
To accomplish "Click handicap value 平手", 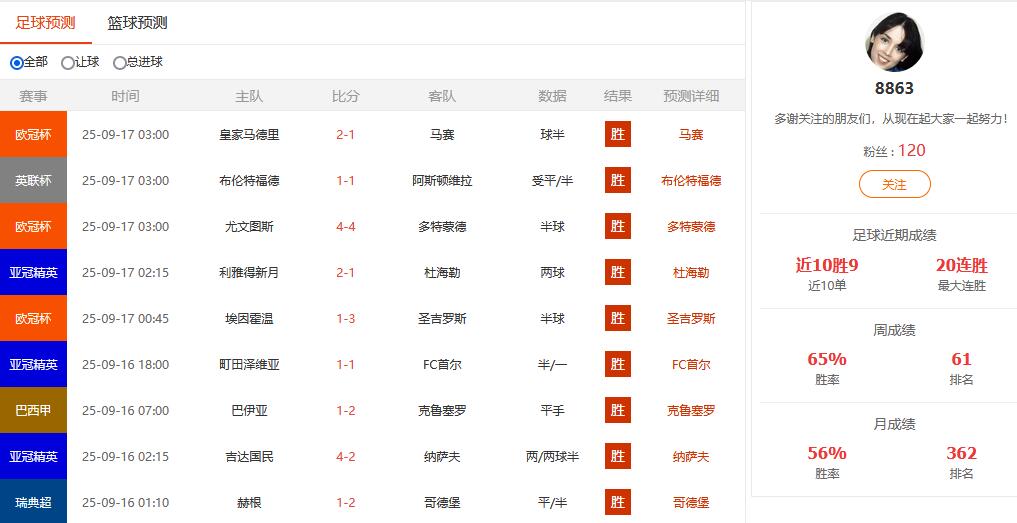I will click(553, 411).
